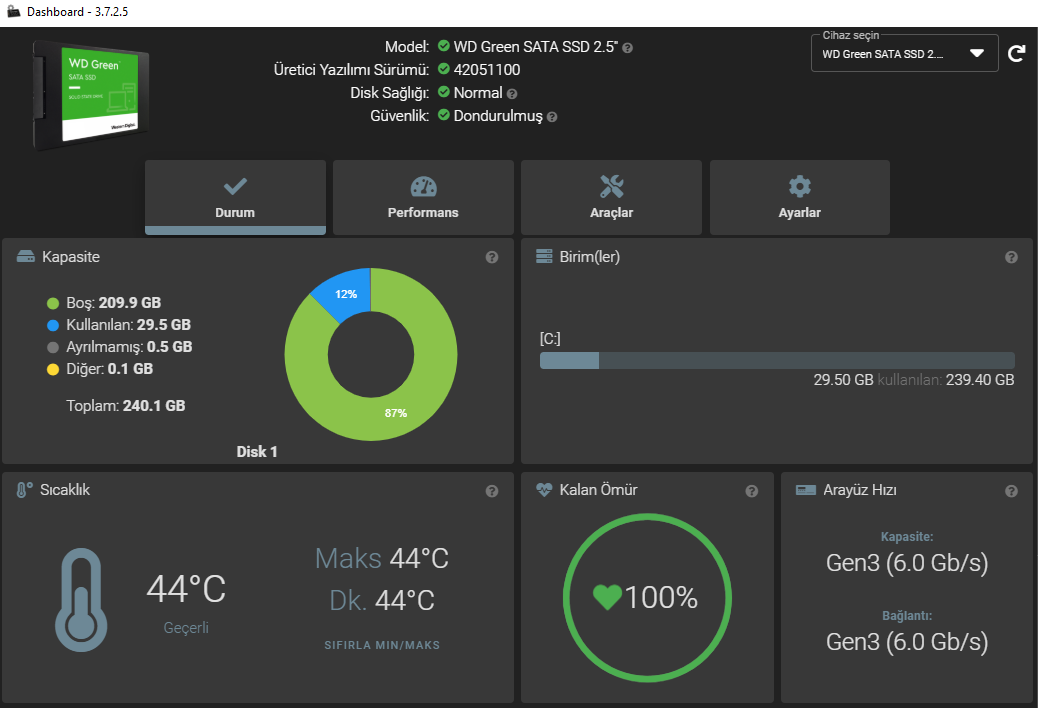Click the Boş: 209.9 GB value
This screenshot has height=708, width=1038.
point(114,303)
